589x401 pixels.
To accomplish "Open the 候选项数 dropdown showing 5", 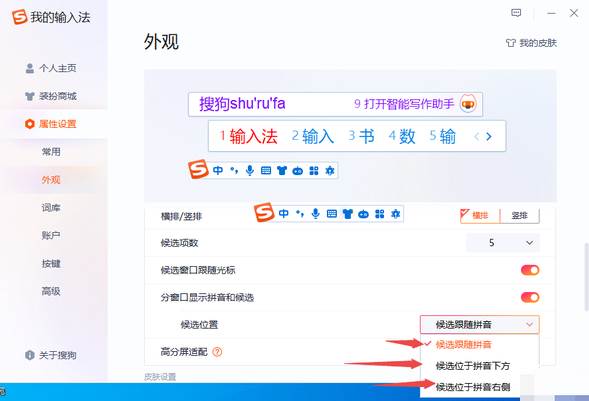I will point(503,243).
